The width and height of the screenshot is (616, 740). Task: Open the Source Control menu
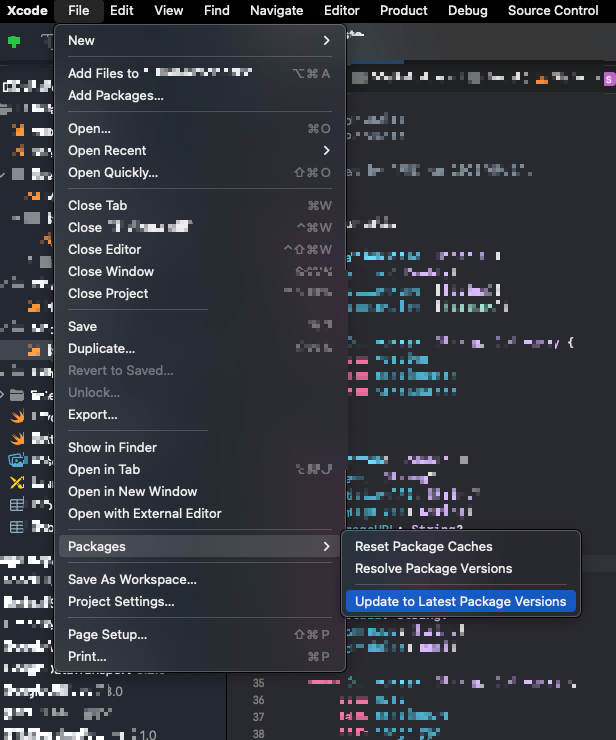(553, 10)
